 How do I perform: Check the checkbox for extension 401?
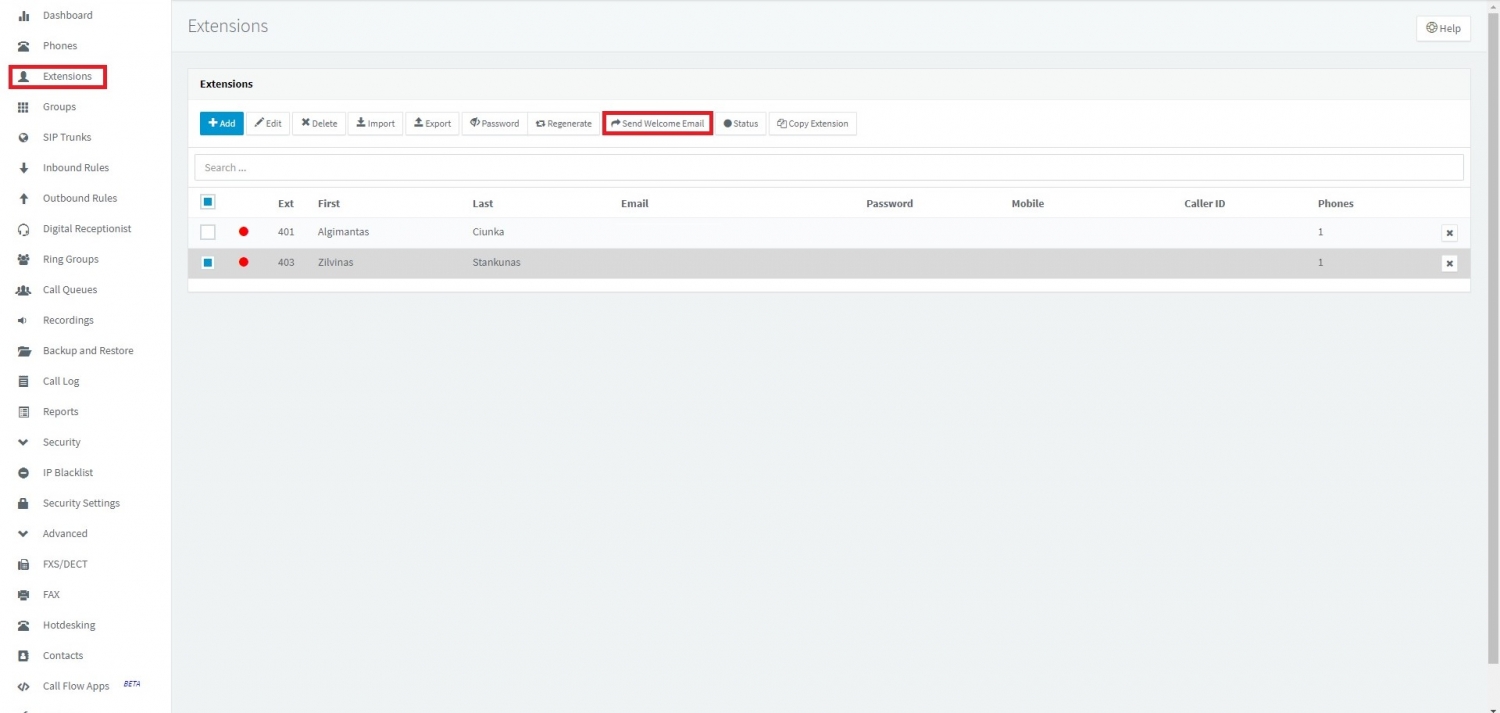[x=208, y=232]
